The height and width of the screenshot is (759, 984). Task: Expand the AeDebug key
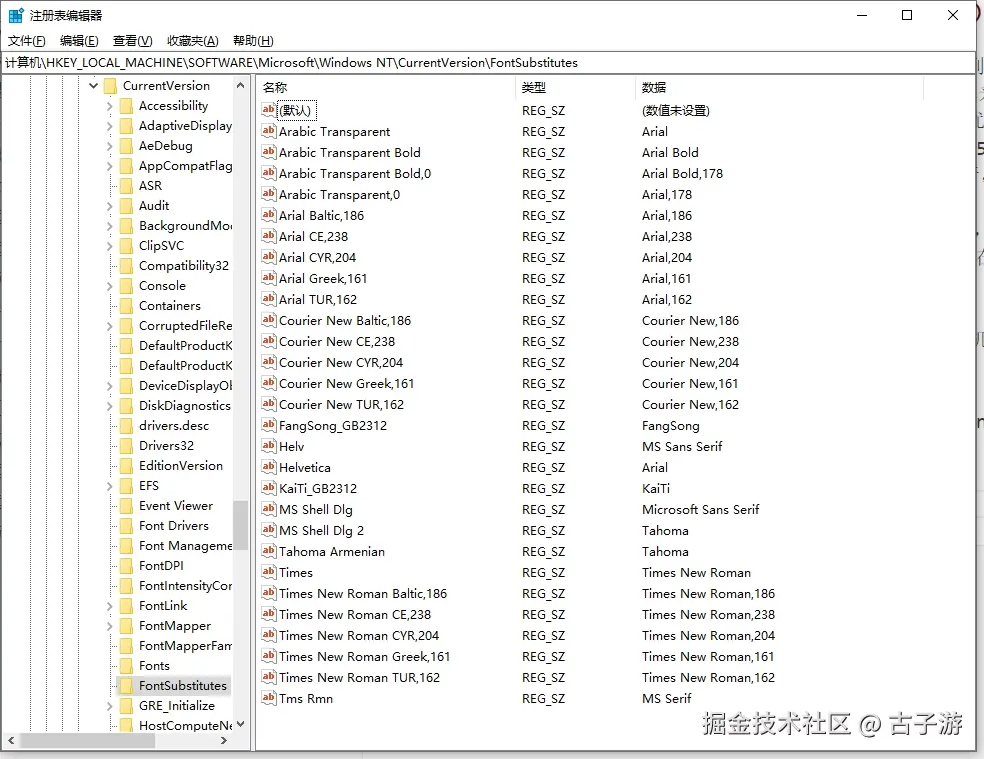pyautogui.click(x=109, y=146)
